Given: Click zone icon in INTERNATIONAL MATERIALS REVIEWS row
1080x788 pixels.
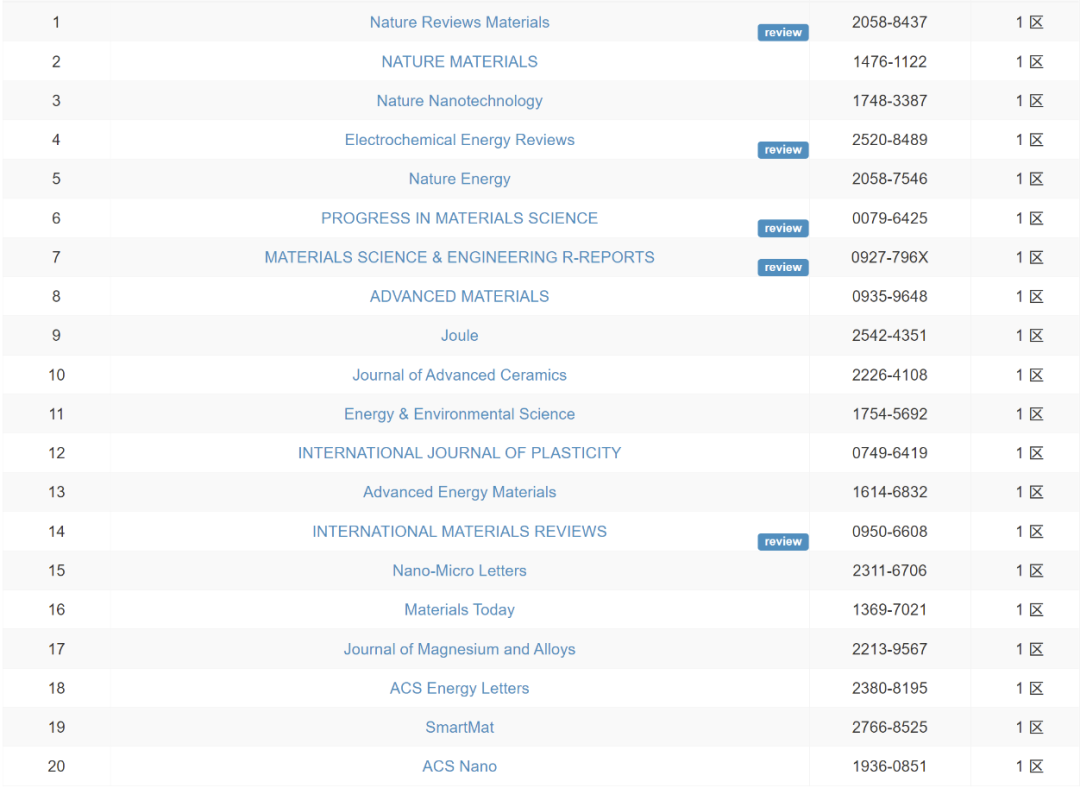Looking at the screenshot, I should click(x=1037, y=532).
